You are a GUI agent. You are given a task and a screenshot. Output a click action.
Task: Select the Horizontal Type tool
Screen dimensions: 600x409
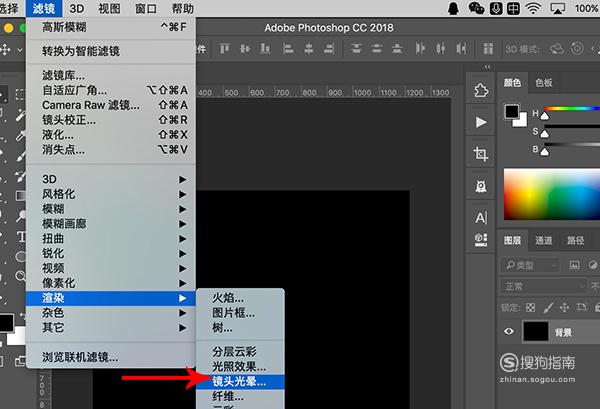[21, 237]
